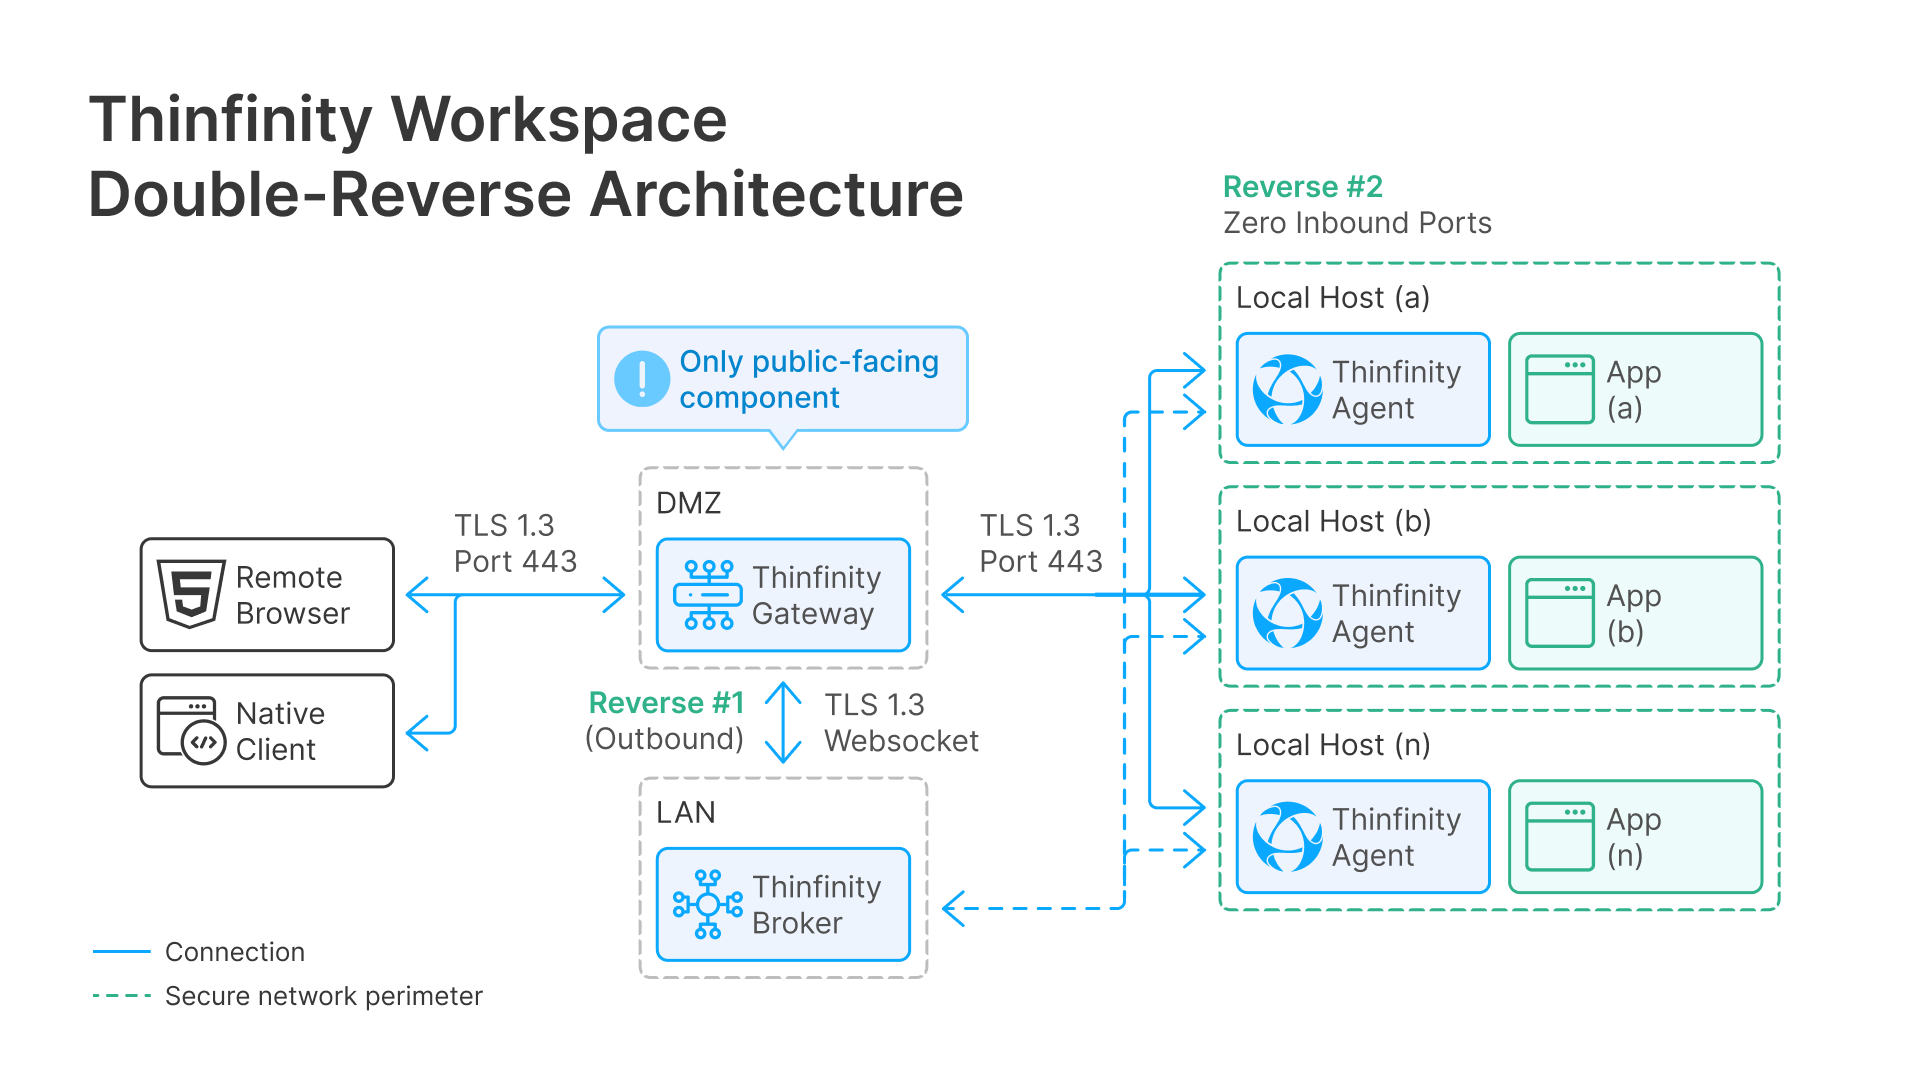Click the Thinfinity Gateway network icon

click(x=708, y=595)
